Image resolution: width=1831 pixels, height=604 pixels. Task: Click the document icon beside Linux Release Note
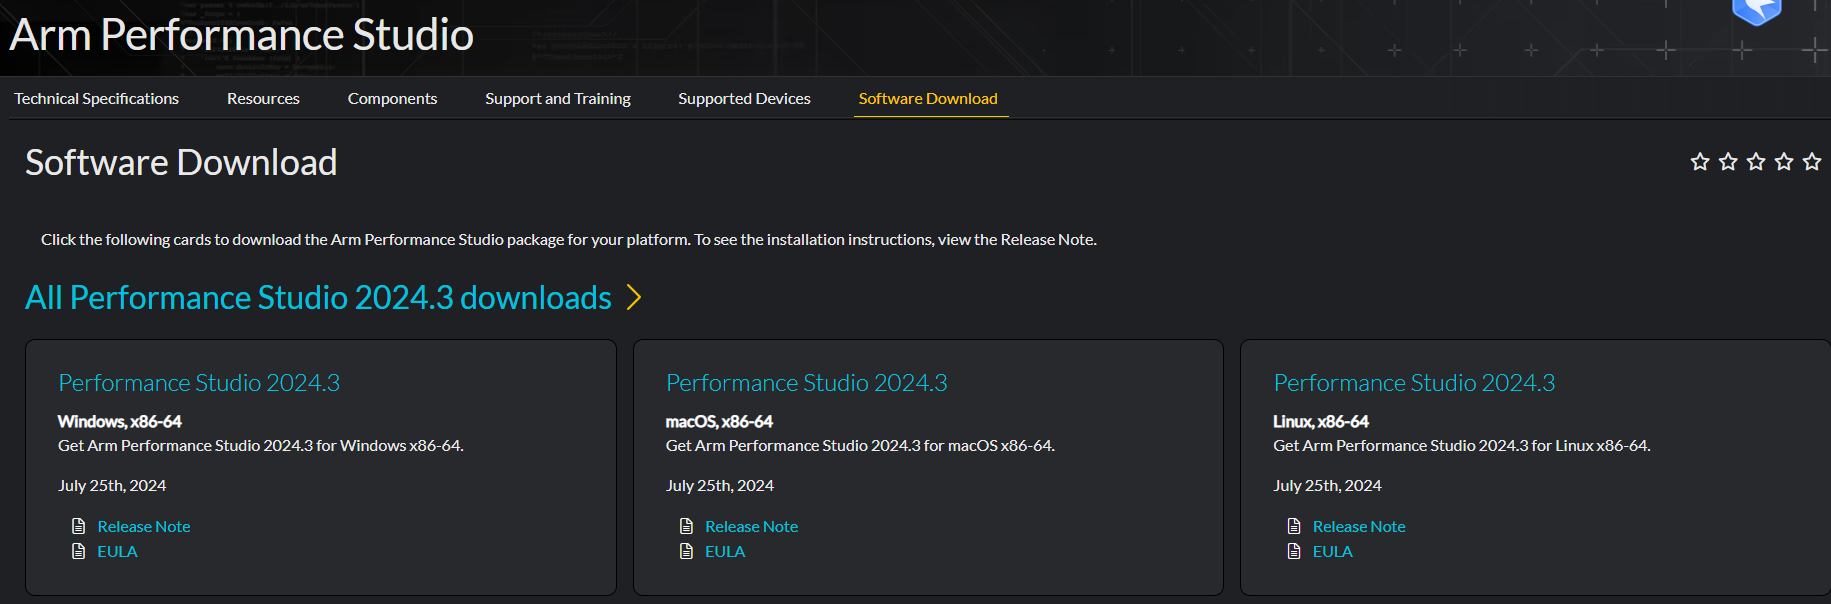point(1294,526)
